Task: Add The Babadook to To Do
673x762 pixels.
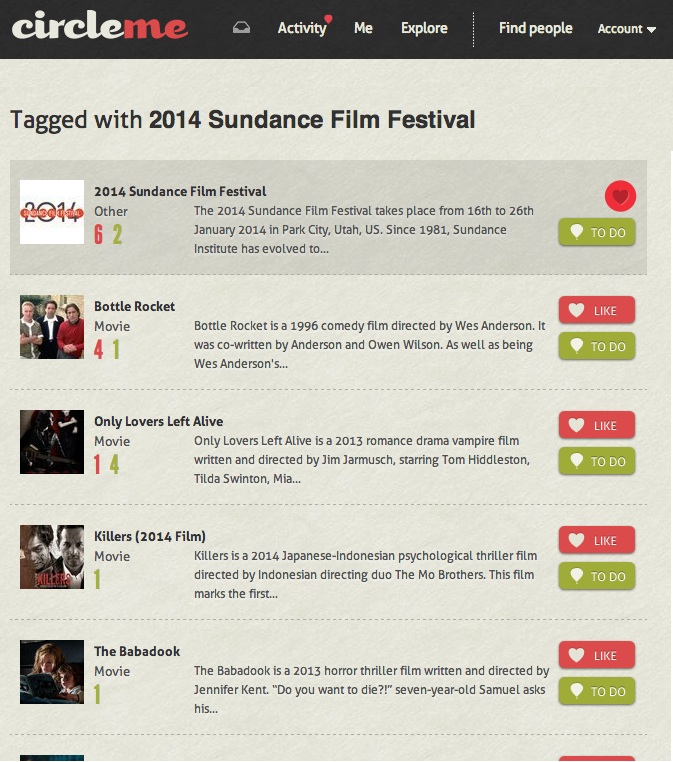Action: pyautogui.click(x=596, y=692)
